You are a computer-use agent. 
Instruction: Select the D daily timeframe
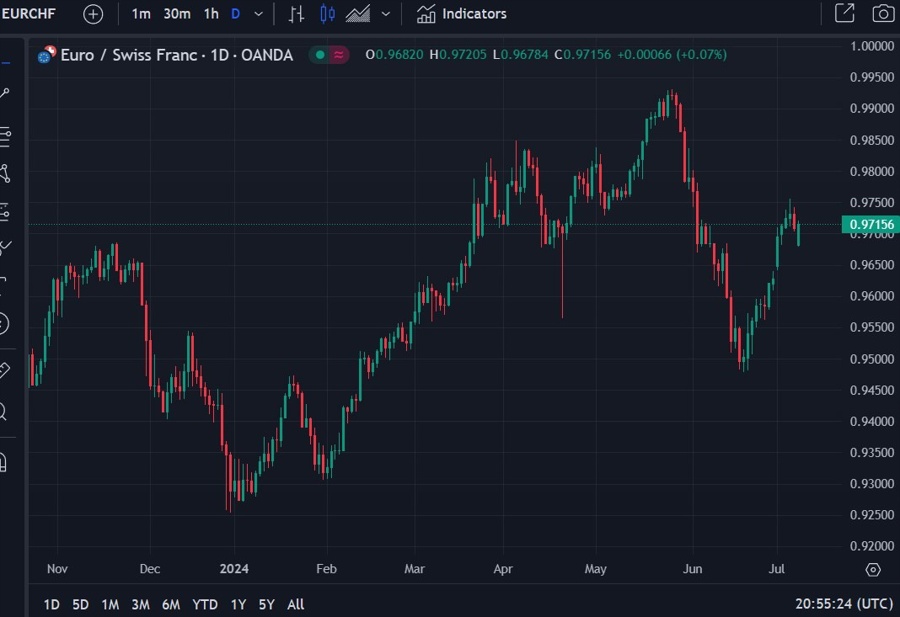point(235,14)
